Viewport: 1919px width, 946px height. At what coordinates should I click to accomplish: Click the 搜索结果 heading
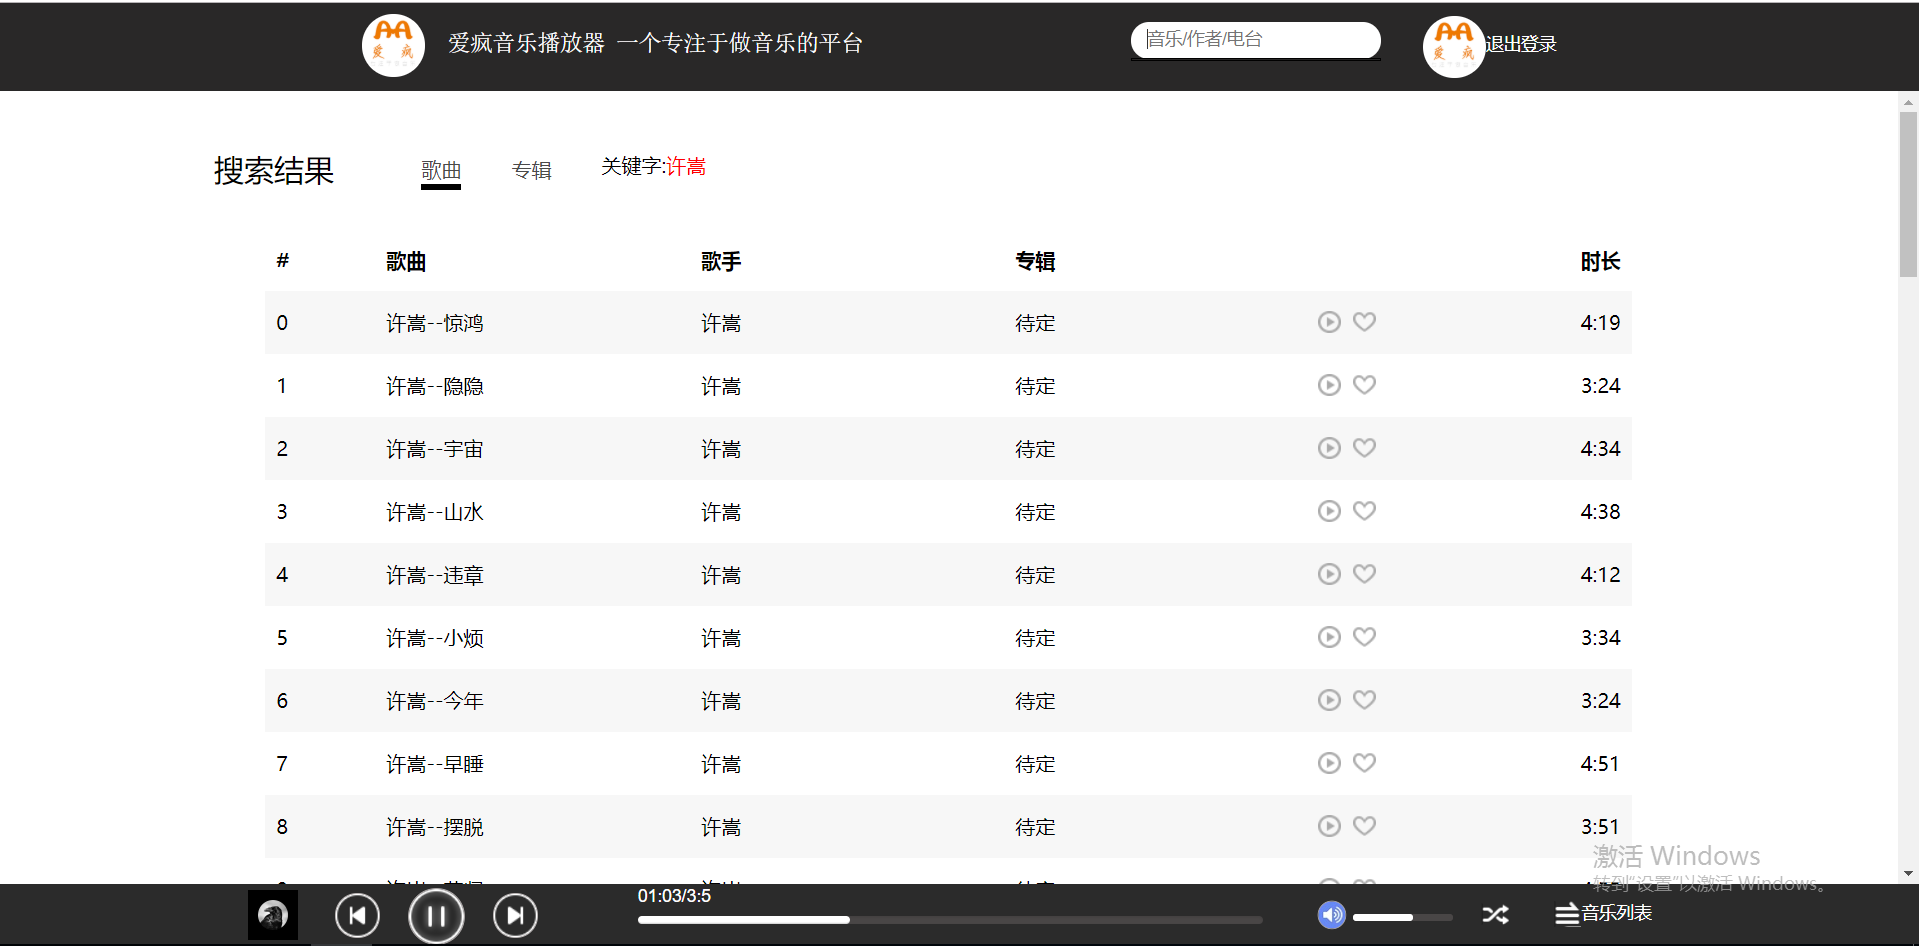tap(274, 170)
